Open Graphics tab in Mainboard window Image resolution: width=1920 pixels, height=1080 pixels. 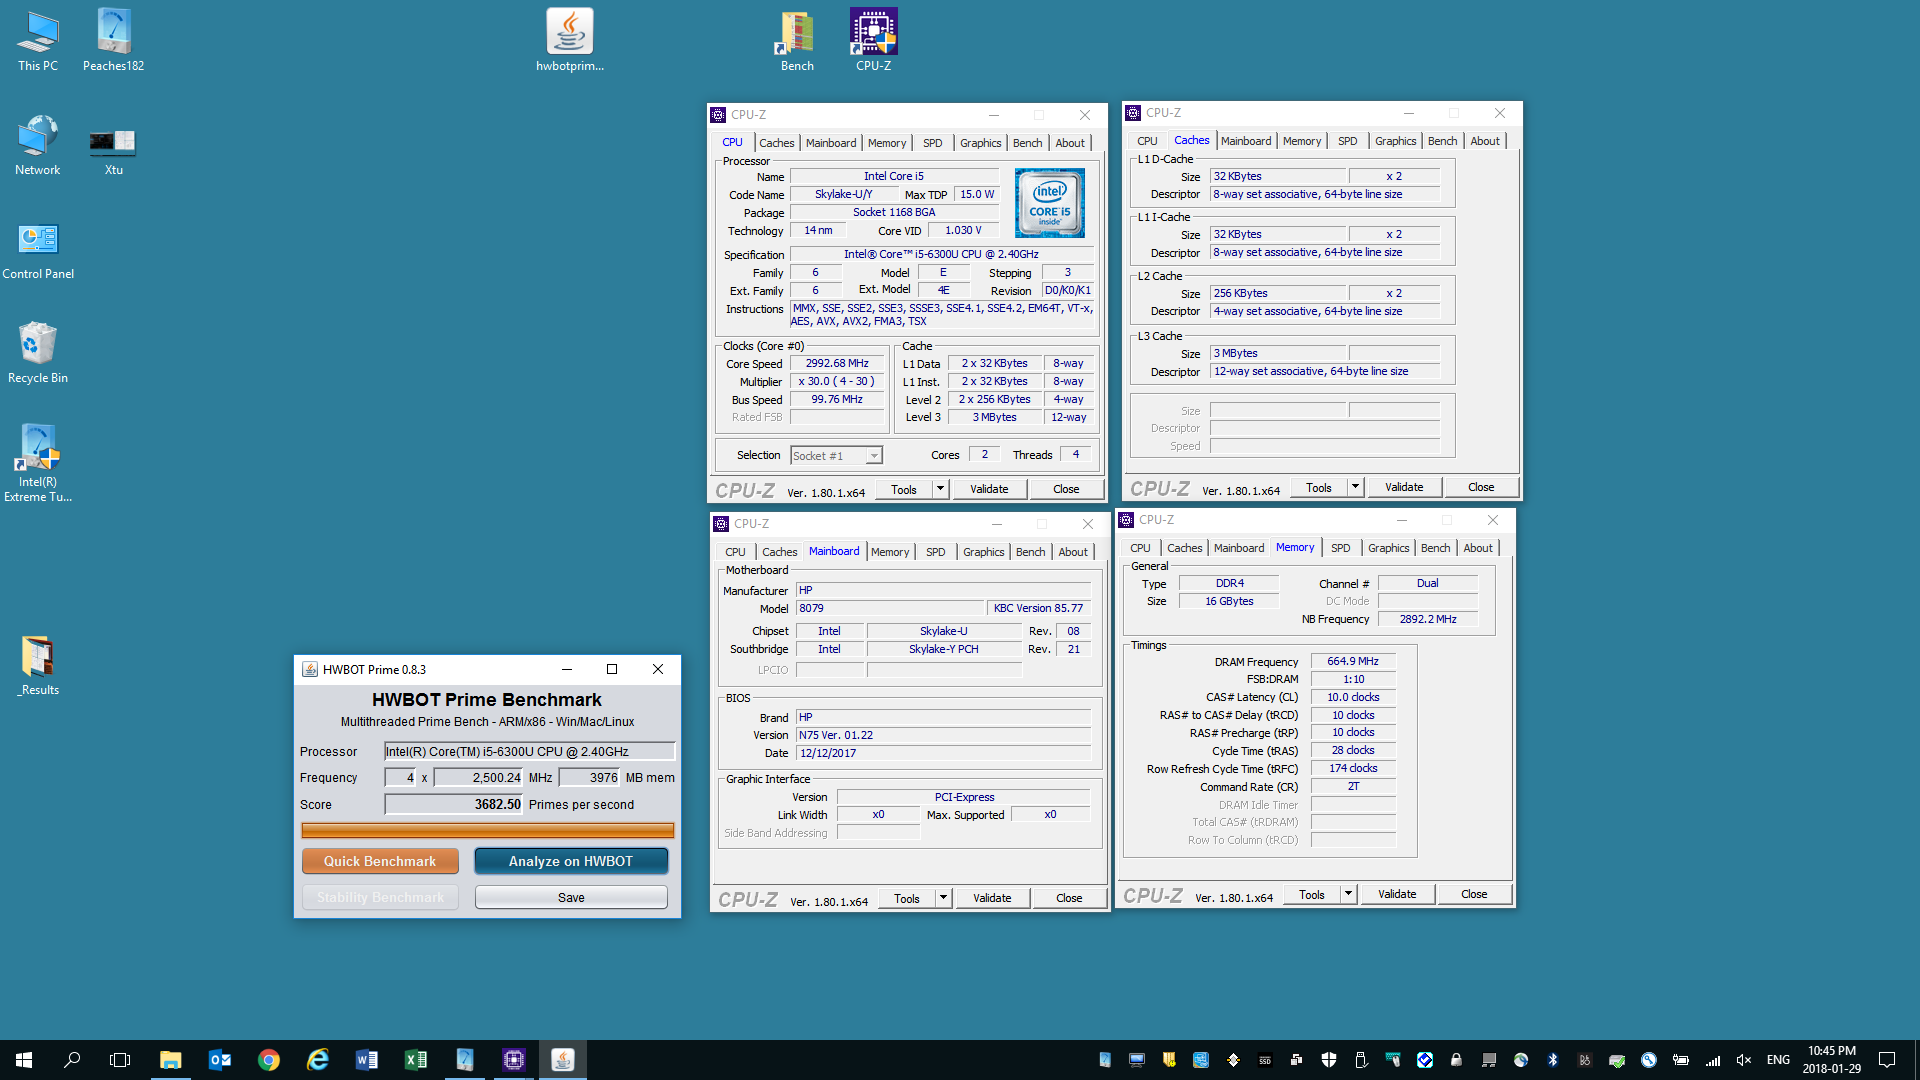pyautogui.click(x=983, y=552)
